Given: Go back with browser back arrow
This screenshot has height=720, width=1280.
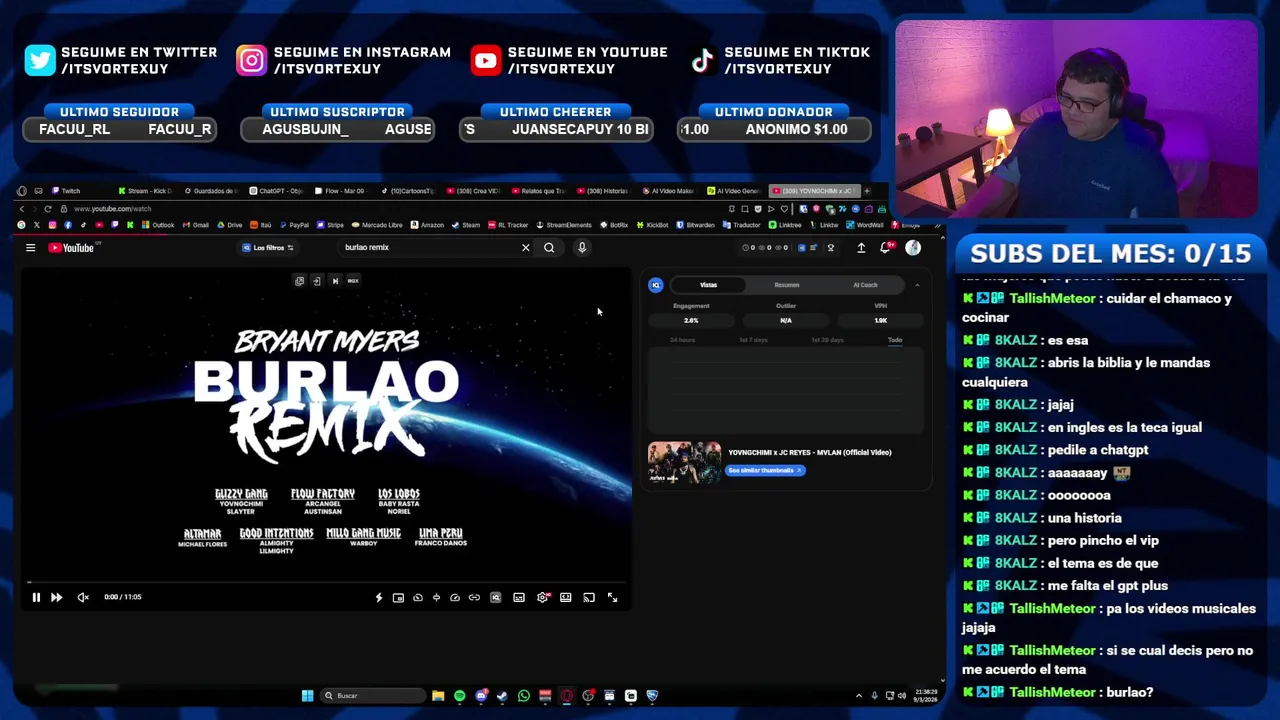Looking at the screenshot, I should click(x=21, y=209).
